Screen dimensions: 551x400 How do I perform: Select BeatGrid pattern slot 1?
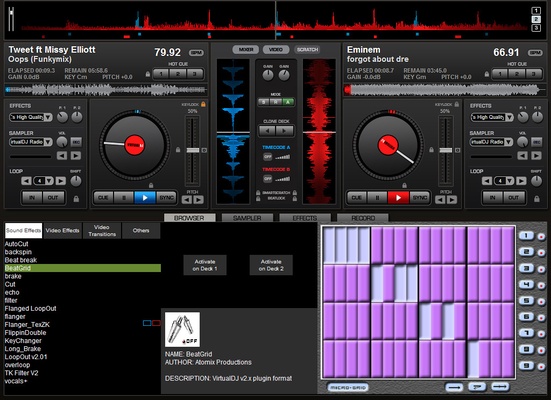tap(526, 236)
